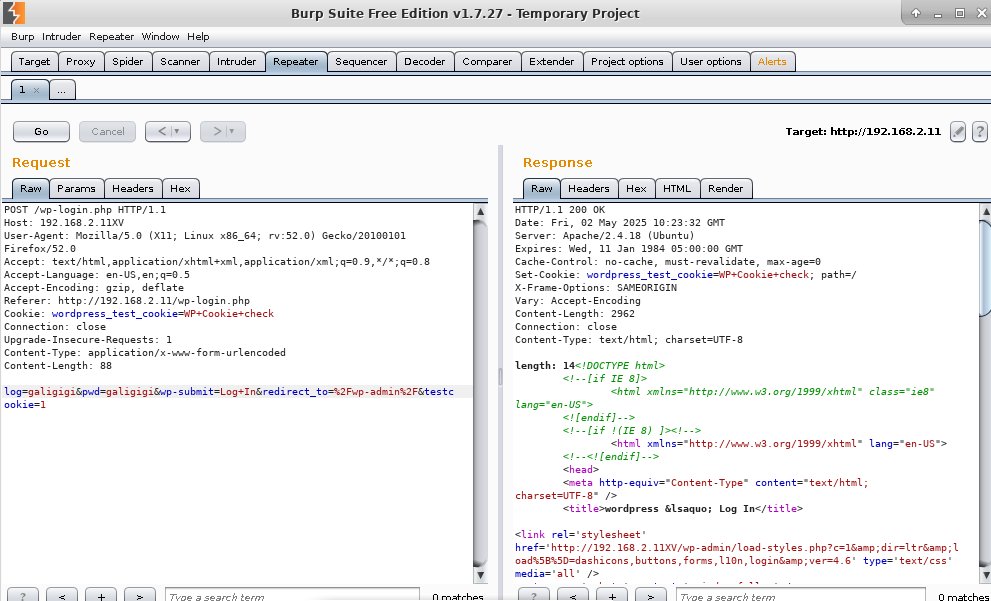Click the Host: 192.168.2.11XV header
Image resolution: width=991 pixels, height=601 pixels.
tap(64, 222)
